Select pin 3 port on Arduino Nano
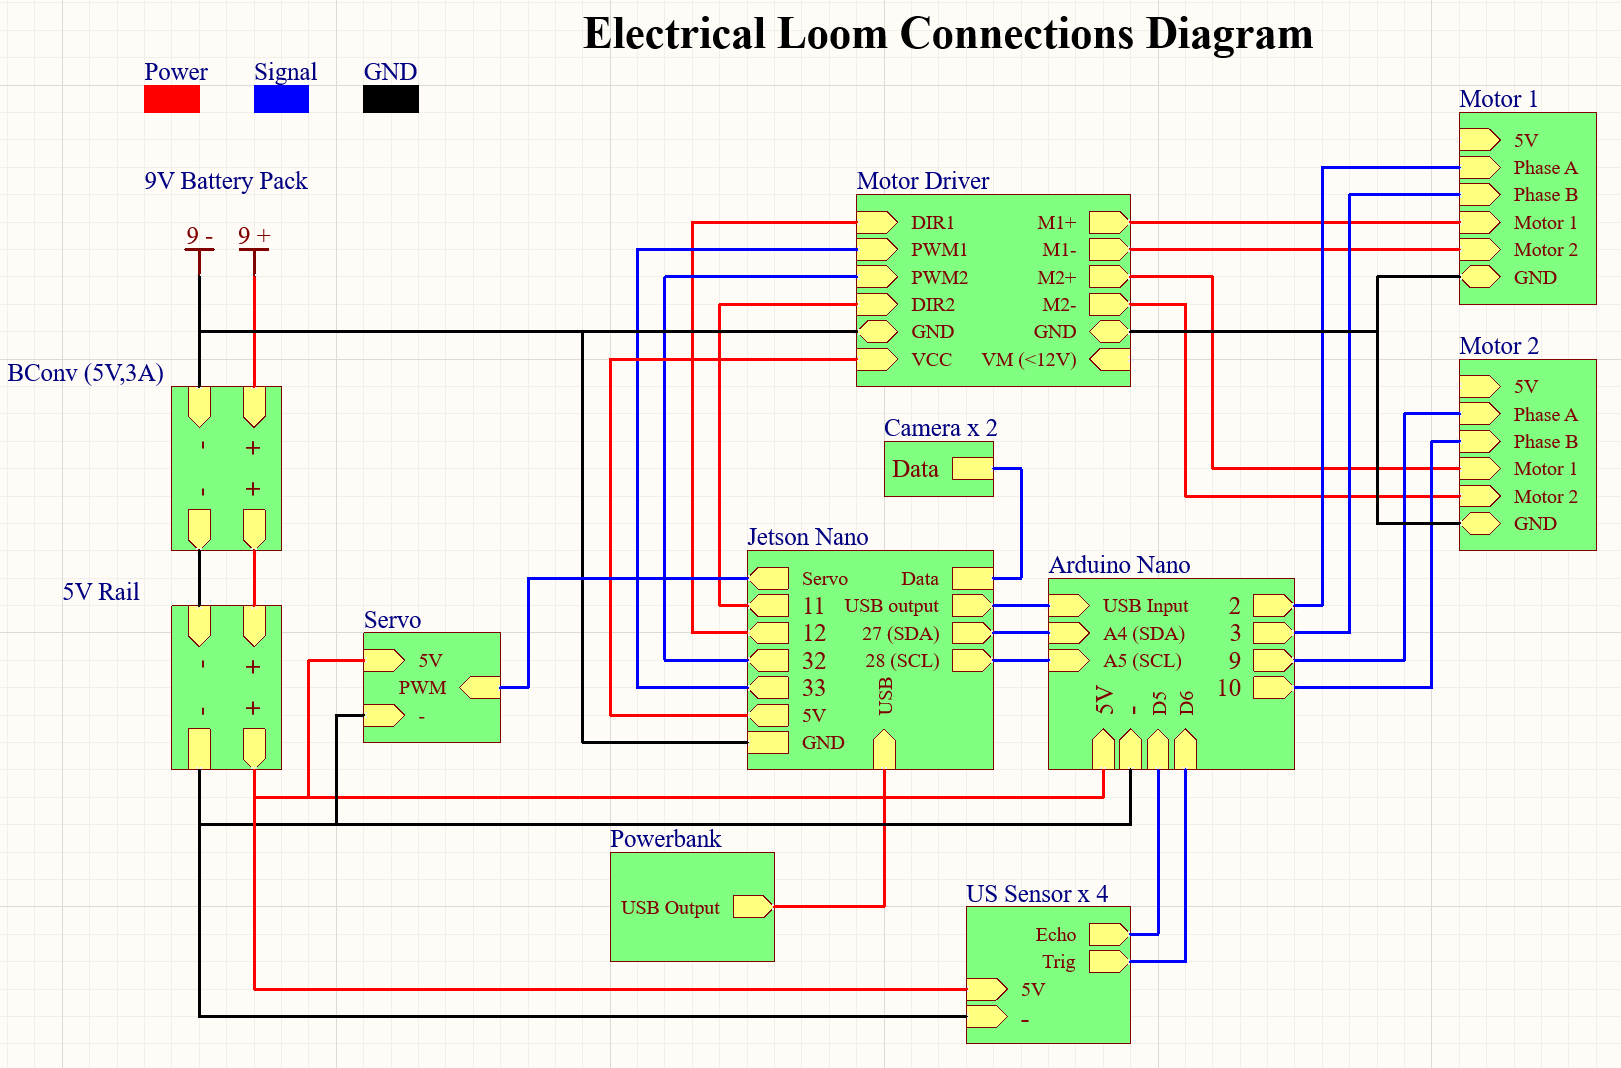 pyautogui.click(x=1274, y=633)
